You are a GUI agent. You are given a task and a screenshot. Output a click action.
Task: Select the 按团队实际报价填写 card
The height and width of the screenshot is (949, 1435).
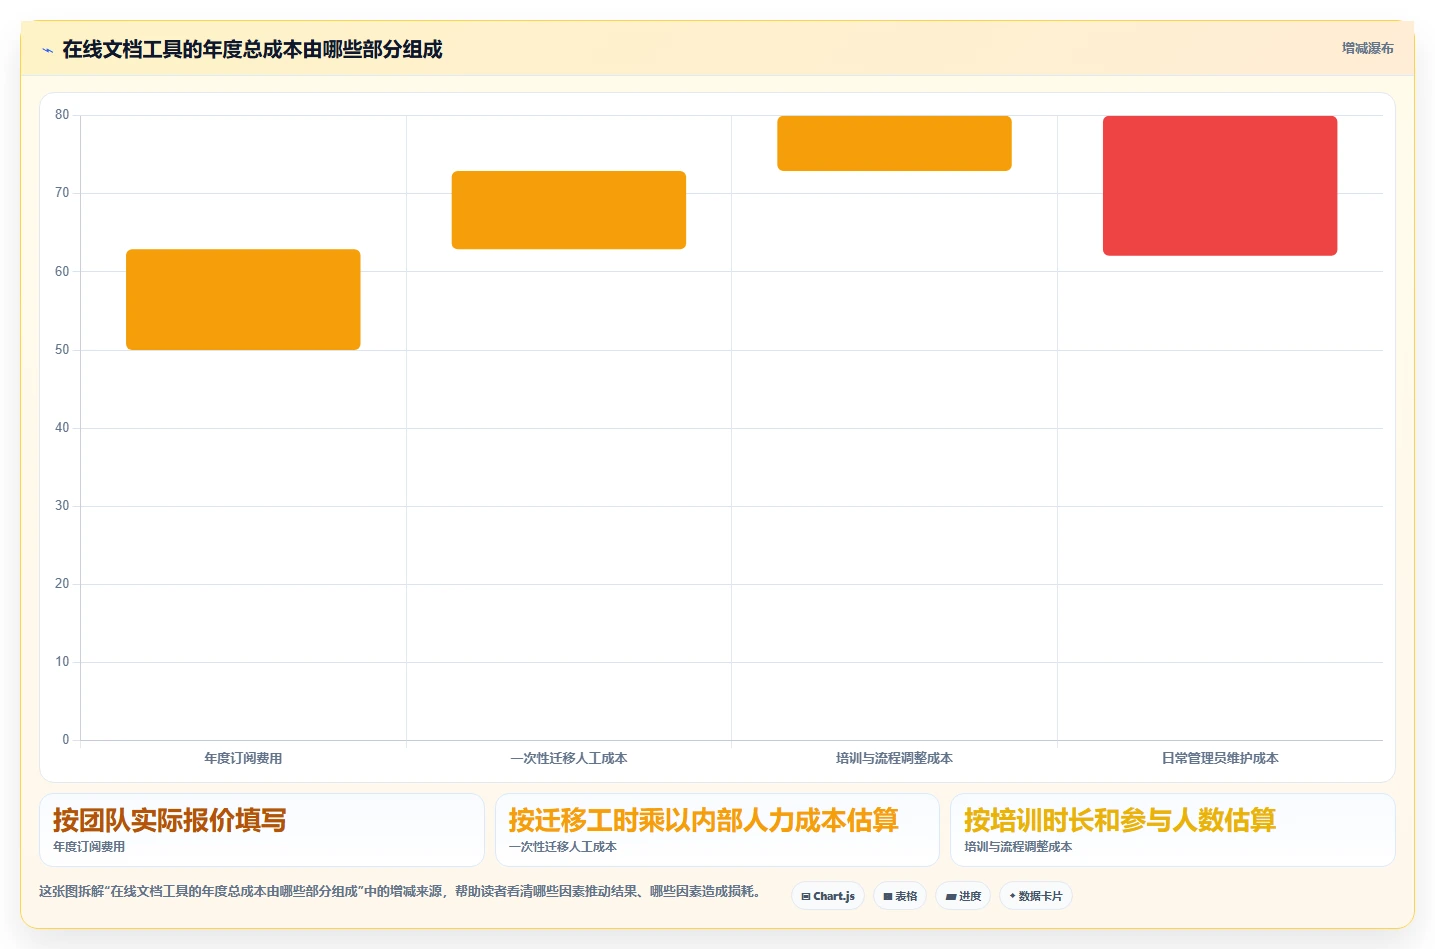tap(262, 830)
